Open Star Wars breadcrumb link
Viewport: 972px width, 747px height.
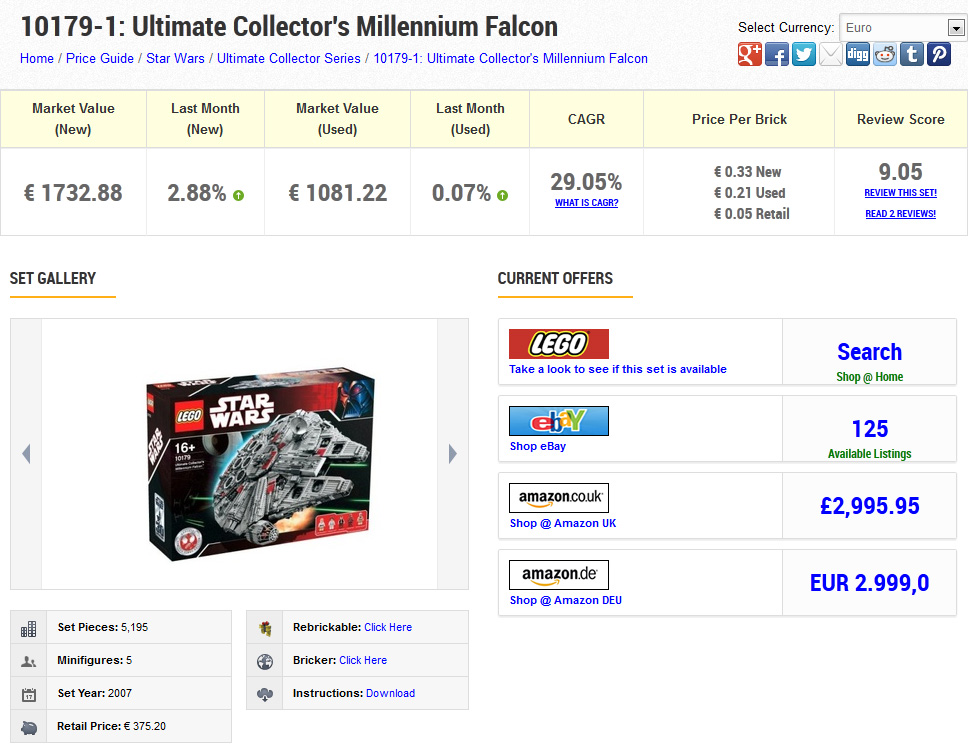pos(175,58)
